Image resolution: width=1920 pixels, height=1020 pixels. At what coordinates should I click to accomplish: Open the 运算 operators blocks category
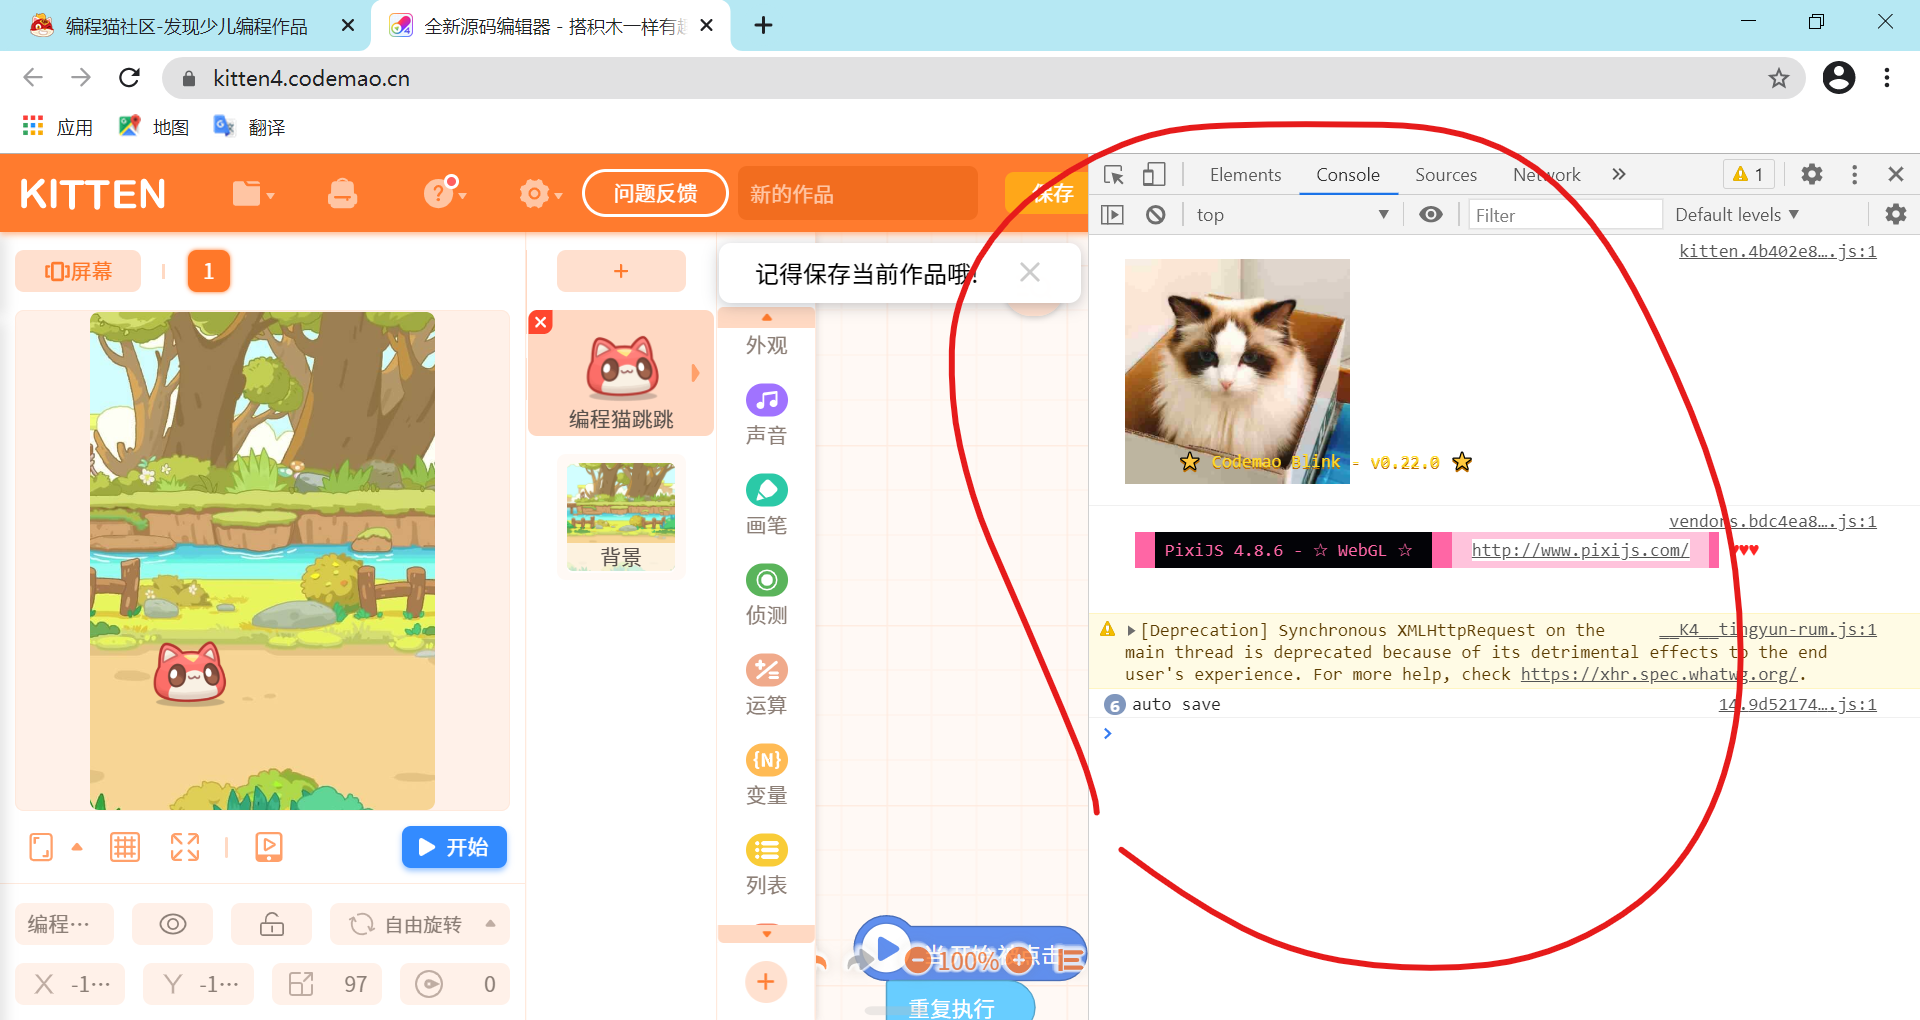pos(767,684)
